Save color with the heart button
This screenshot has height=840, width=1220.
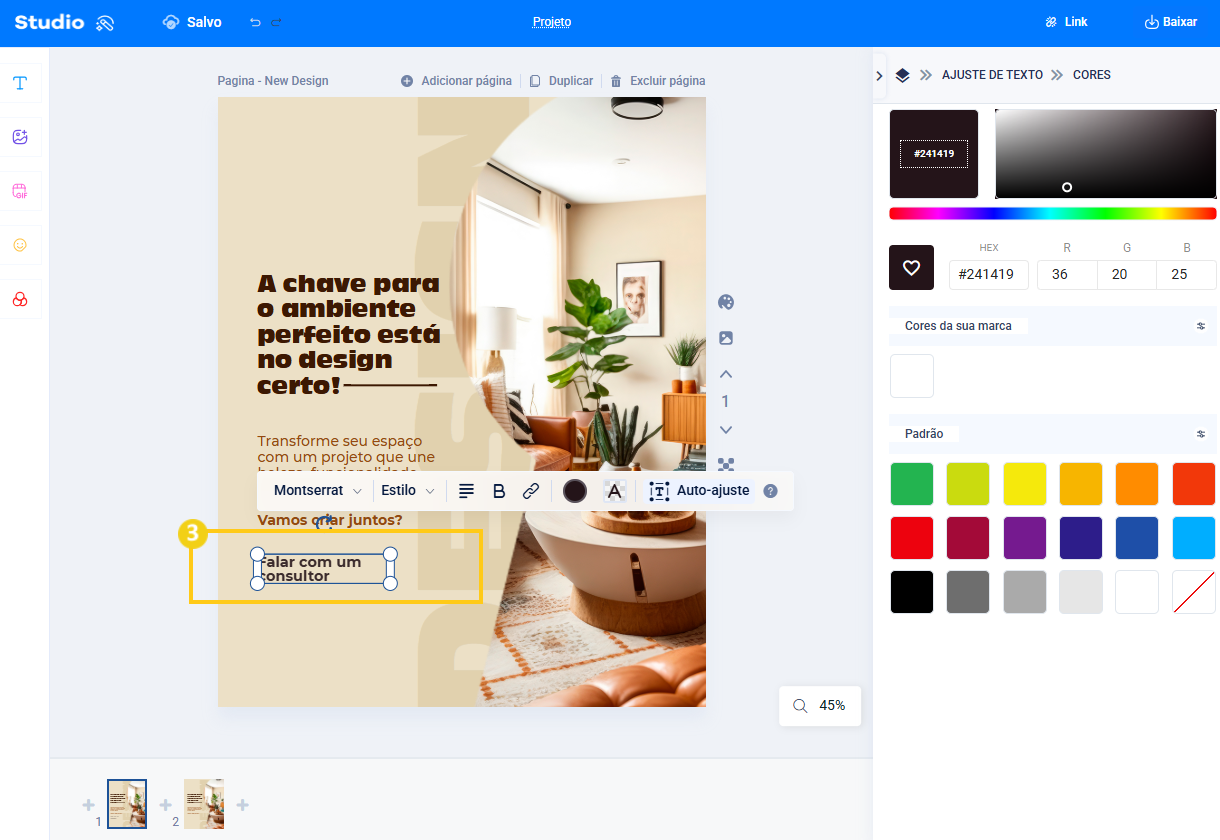point(911,267)
